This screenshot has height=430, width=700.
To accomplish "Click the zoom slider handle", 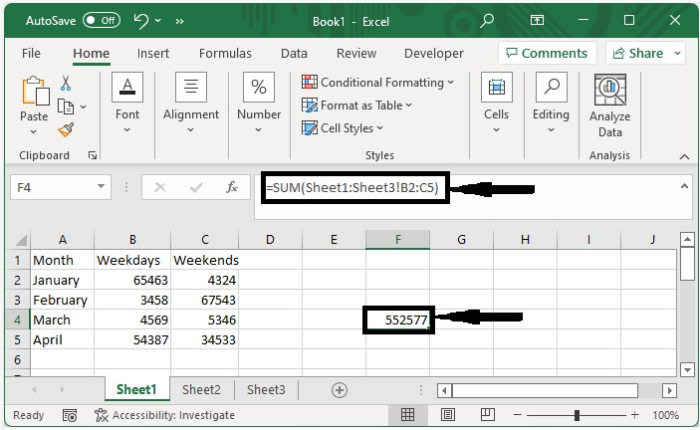I will [x=577, y=415].
